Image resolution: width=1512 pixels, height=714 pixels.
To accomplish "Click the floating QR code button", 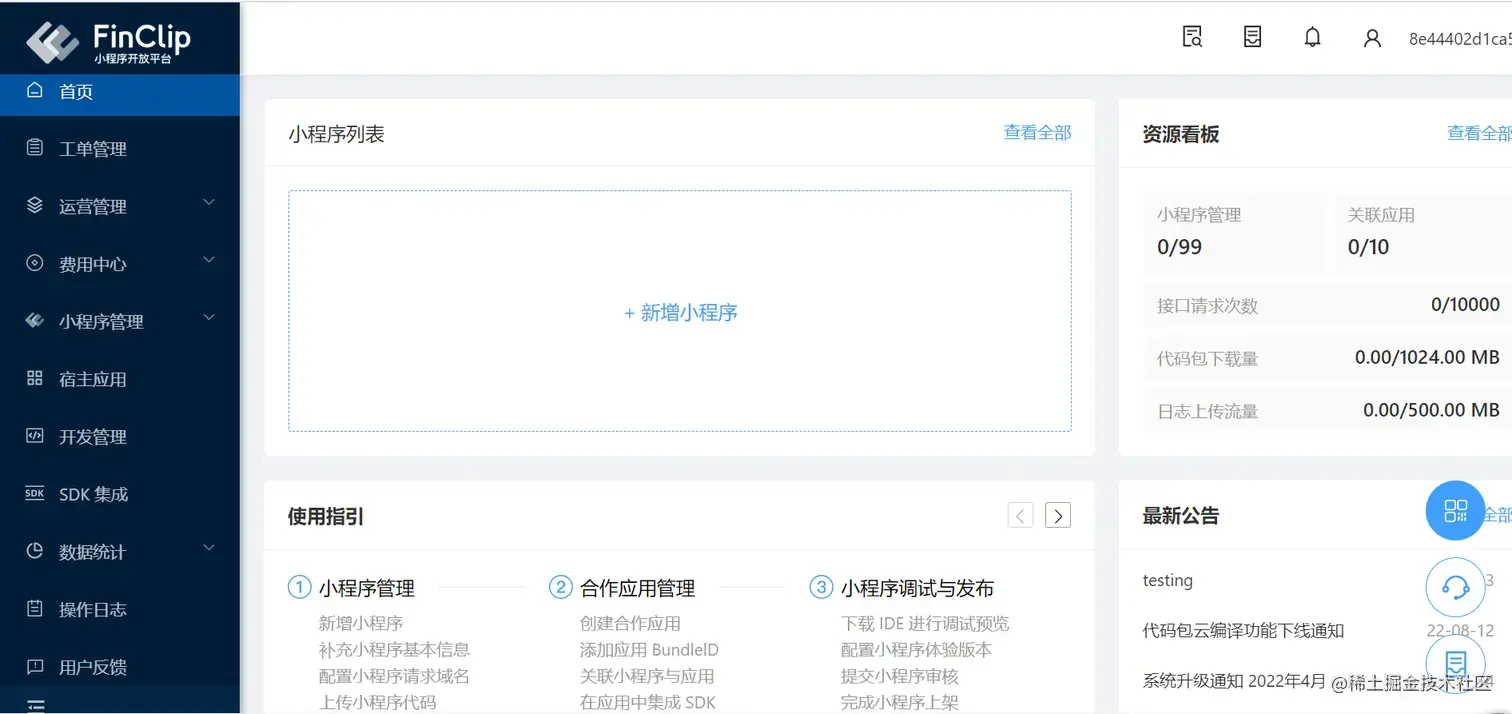I will click(1456, 511).
